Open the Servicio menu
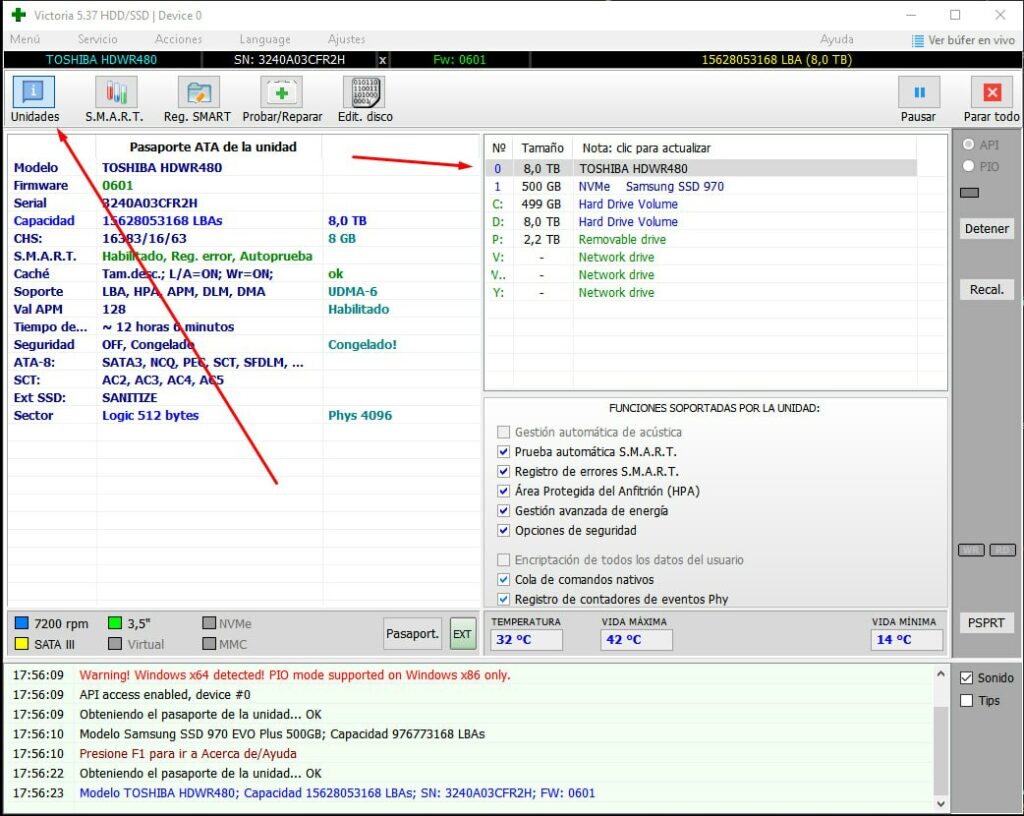This screenshot has height=816, width=1024. coord(97,40)
